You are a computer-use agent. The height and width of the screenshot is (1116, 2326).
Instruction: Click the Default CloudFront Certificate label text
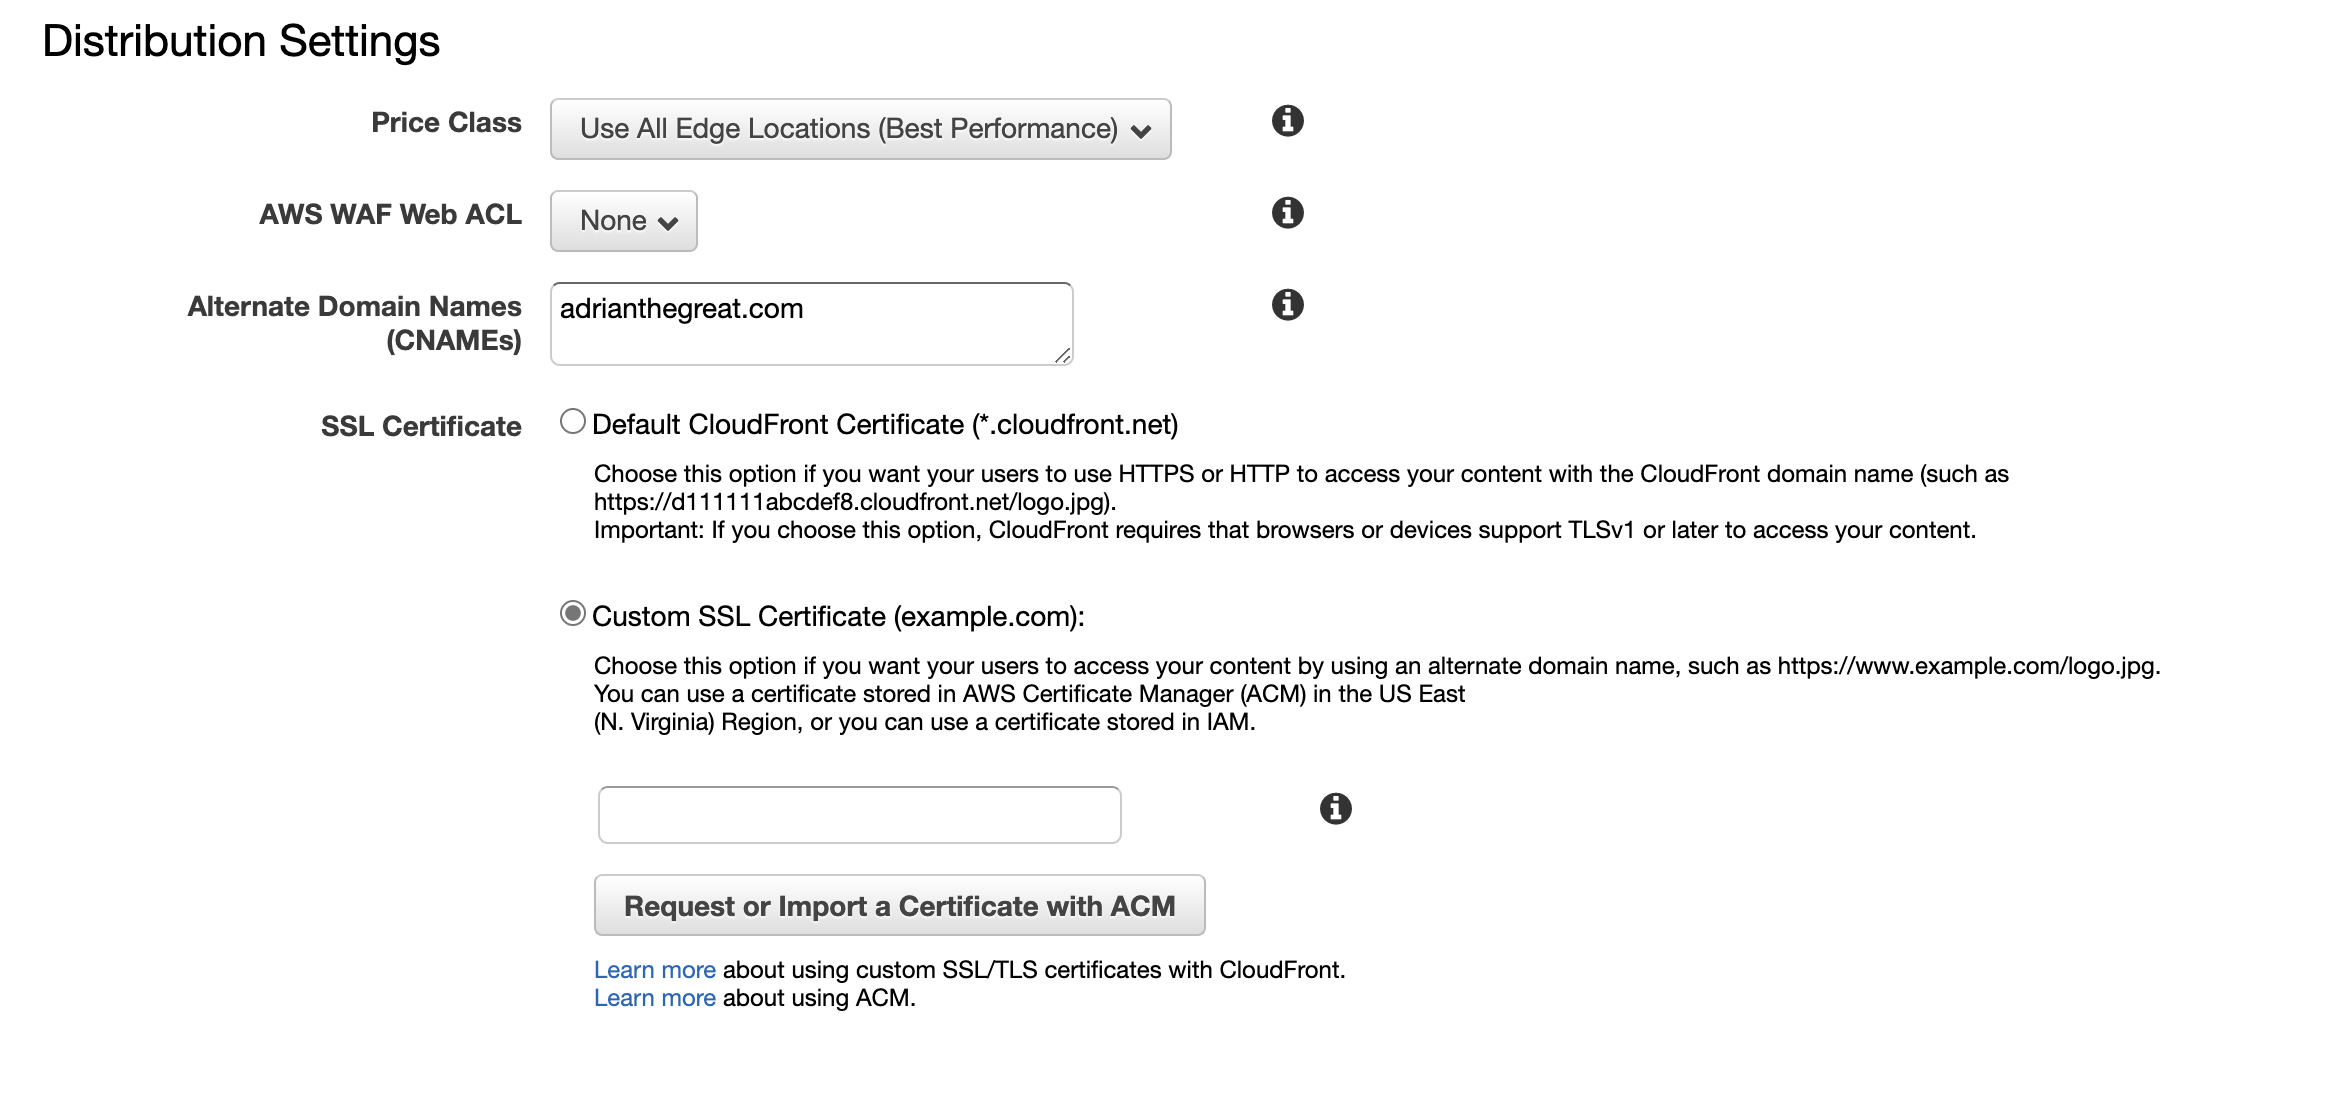click(885, 425)
